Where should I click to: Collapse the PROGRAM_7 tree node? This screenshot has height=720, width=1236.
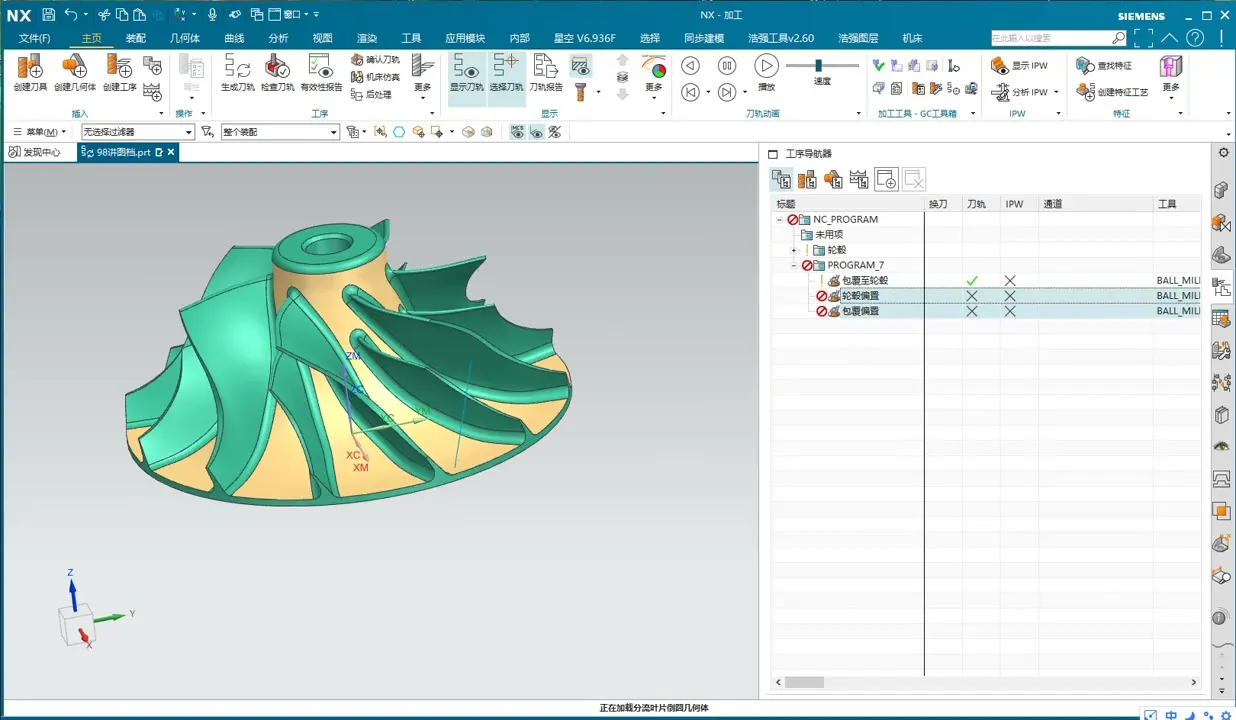click(x=794, y=266)
